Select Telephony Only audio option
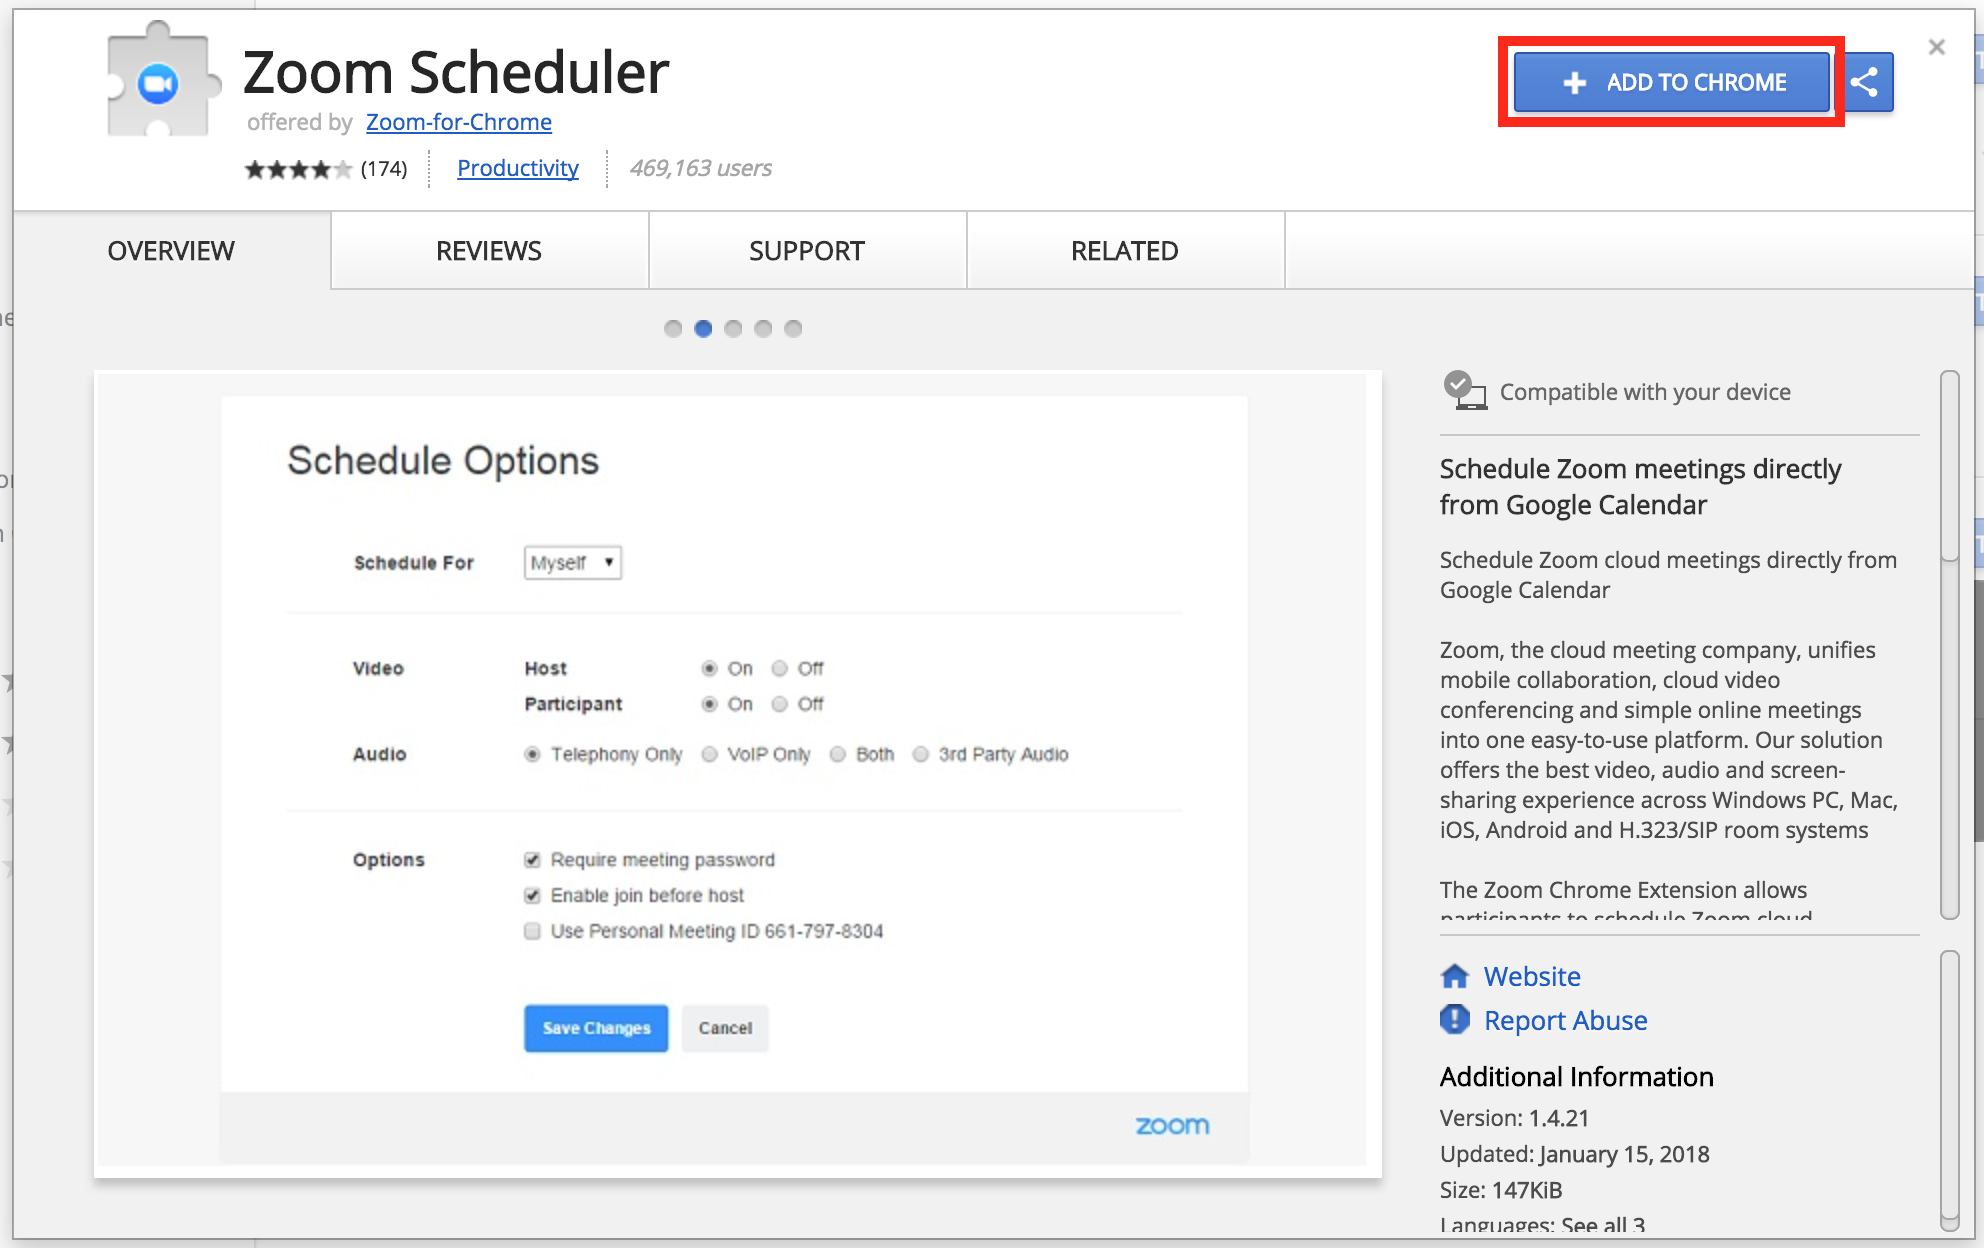 coord(532,754)
